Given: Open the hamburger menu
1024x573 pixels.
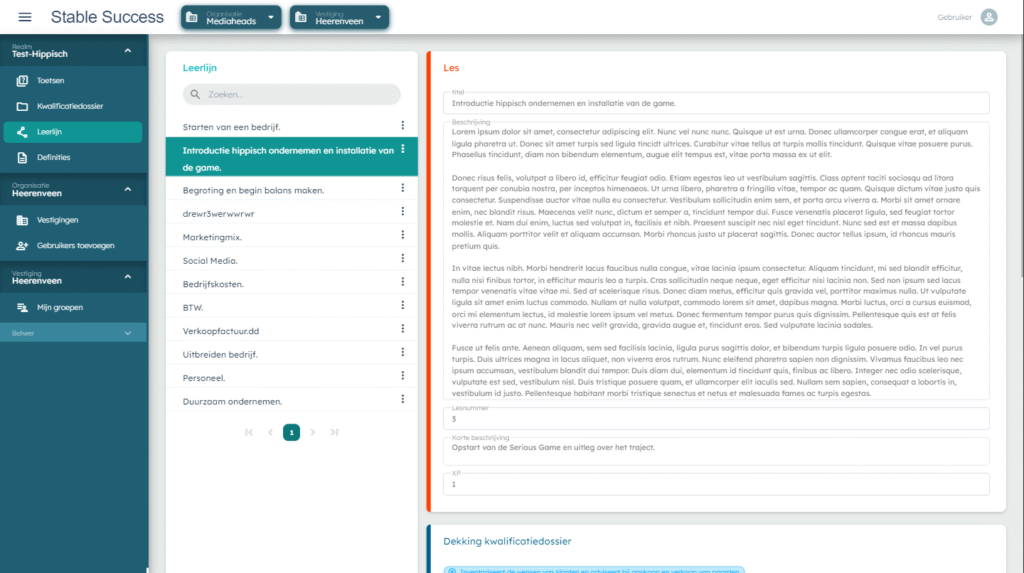Looking at the screenshot, I should click(x=25, y=17).
